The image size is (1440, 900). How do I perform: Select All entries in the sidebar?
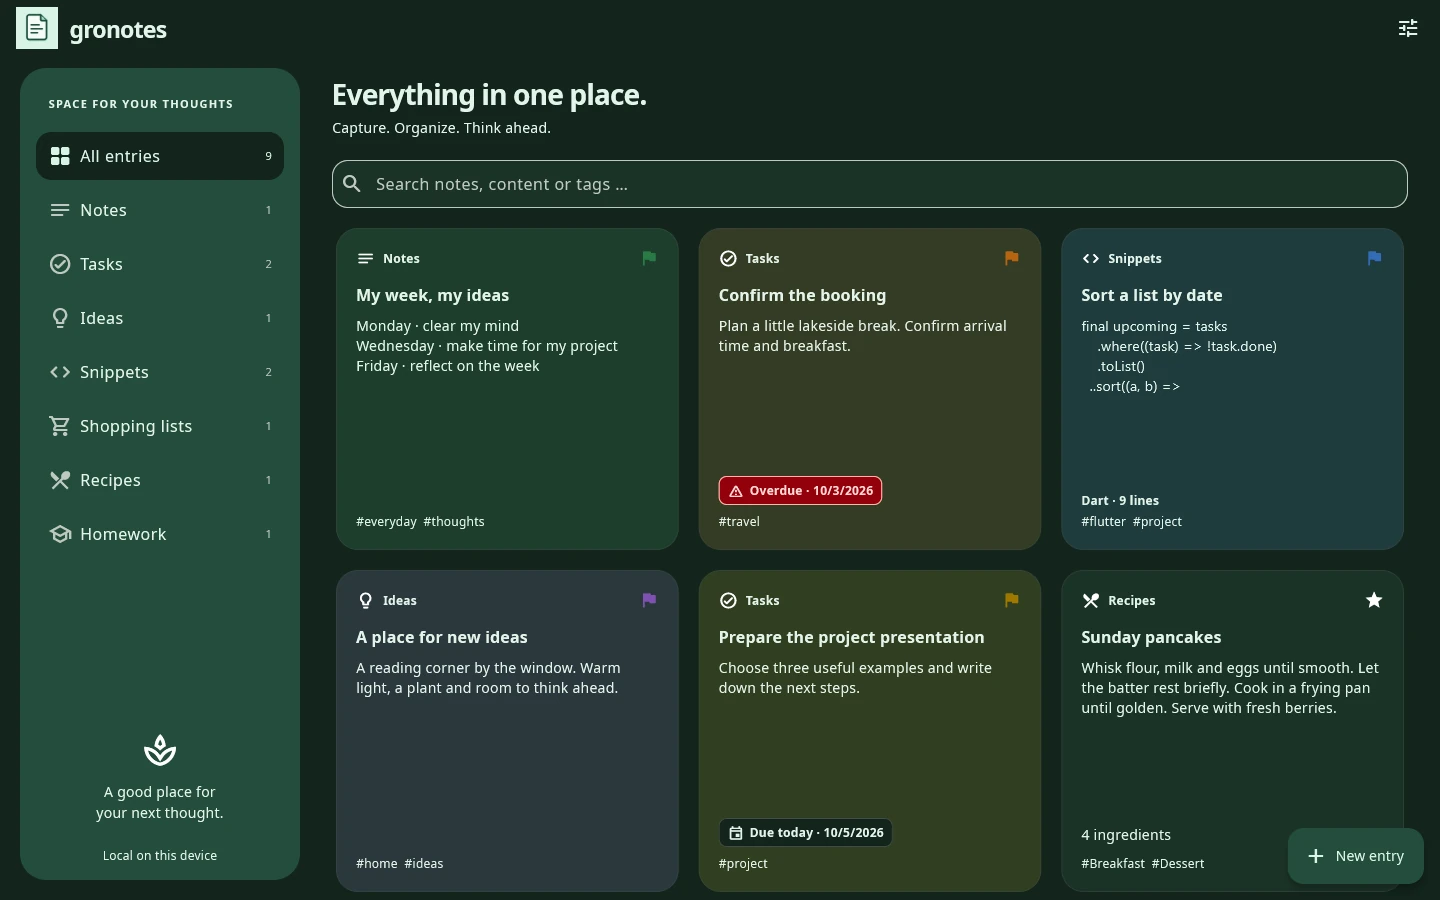[160, 156]
